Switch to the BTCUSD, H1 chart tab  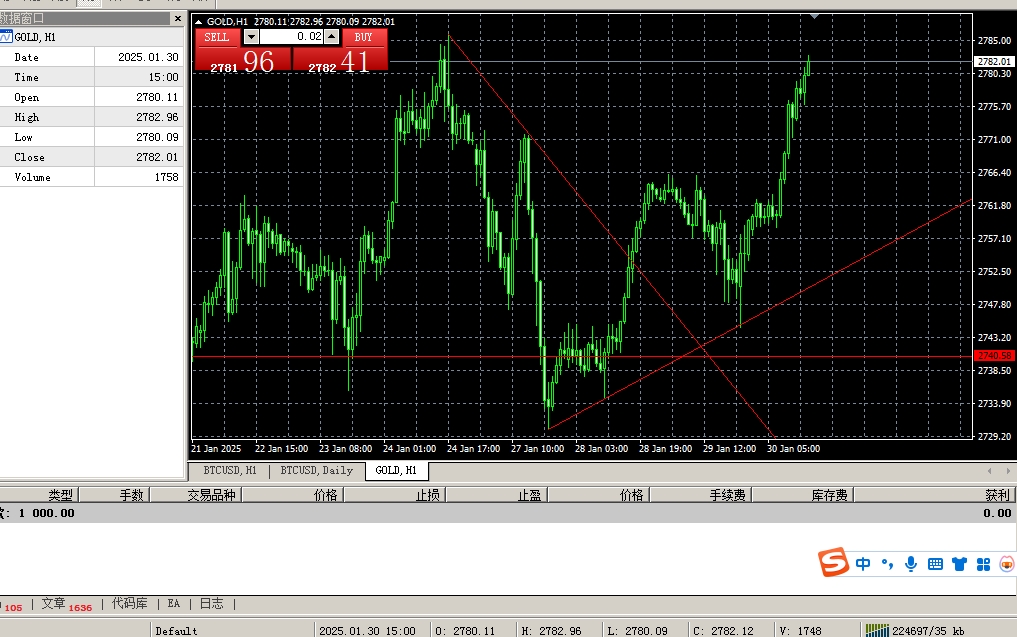[230, 470]
